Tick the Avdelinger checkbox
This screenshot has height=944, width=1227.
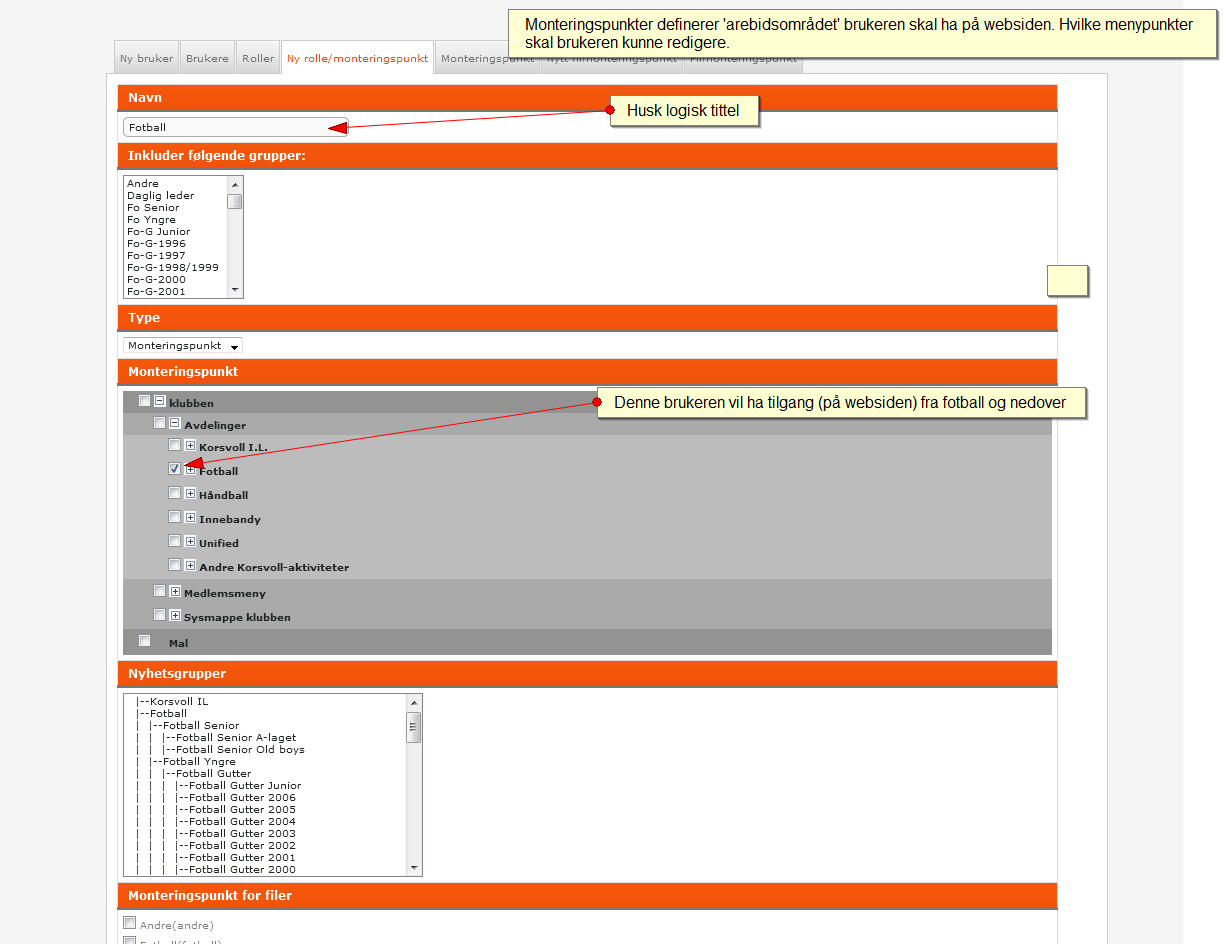click(160, 423)
